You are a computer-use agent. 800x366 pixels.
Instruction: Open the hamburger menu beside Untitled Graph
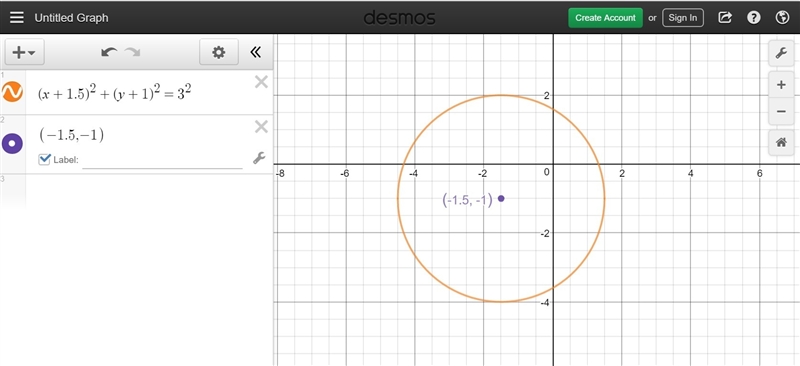[17, 17]
